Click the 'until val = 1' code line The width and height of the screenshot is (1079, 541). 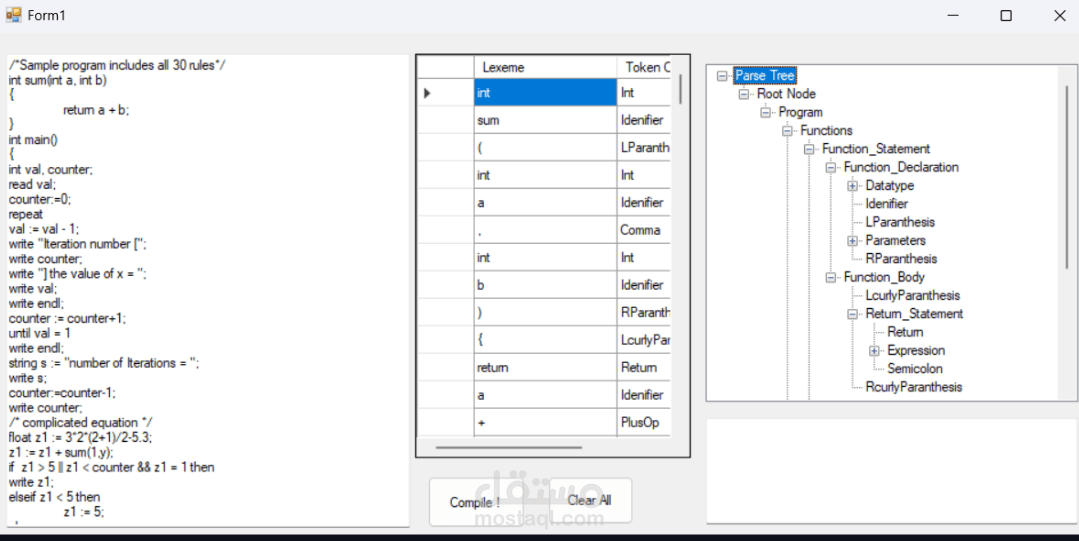(x=39, y=333)
